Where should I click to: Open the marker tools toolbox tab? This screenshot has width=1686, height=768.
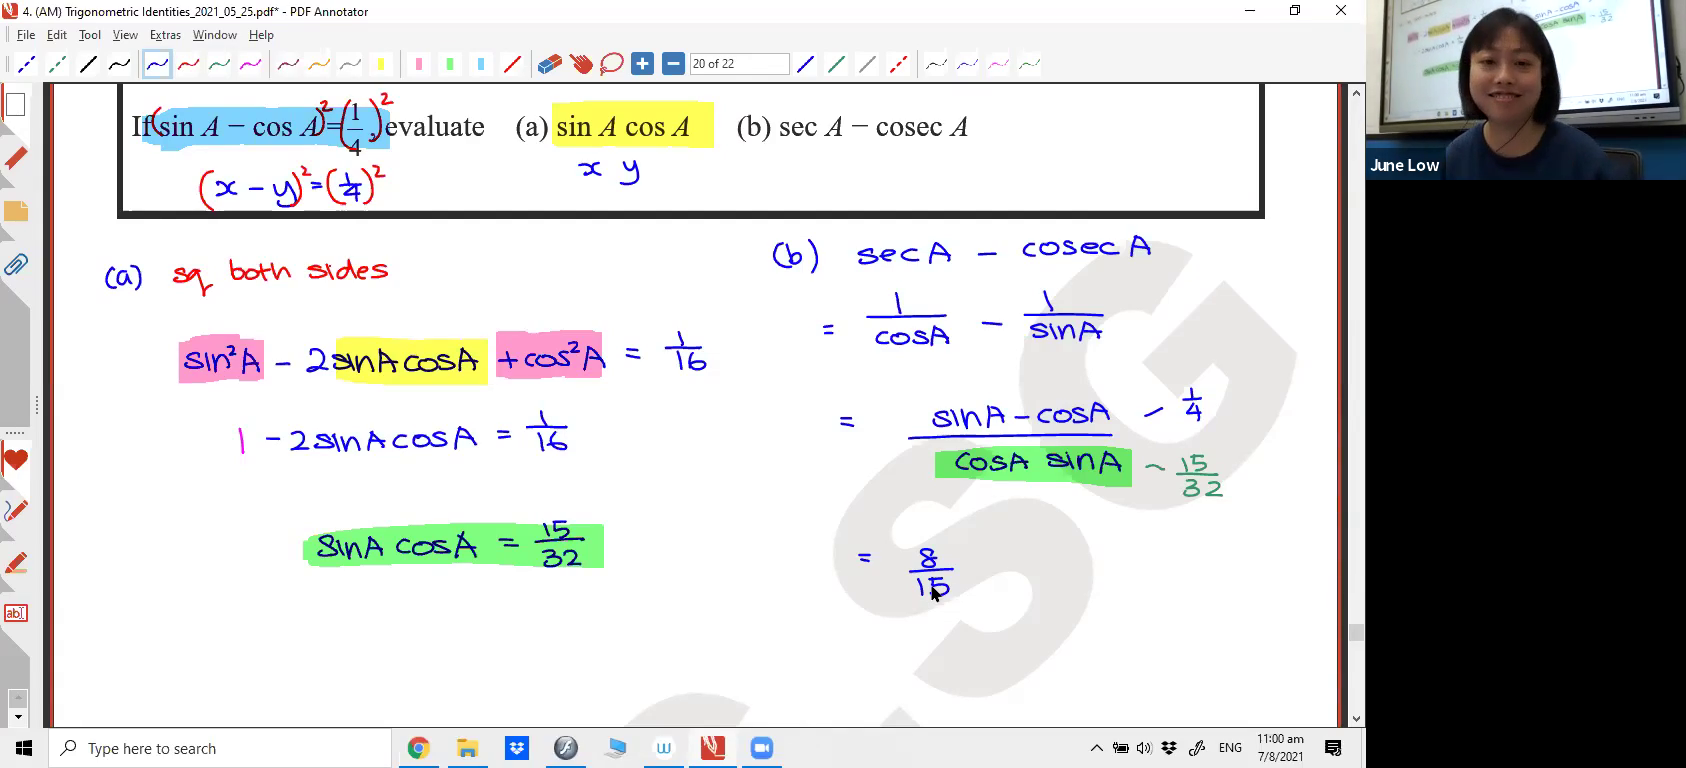[x=15, y=563]
